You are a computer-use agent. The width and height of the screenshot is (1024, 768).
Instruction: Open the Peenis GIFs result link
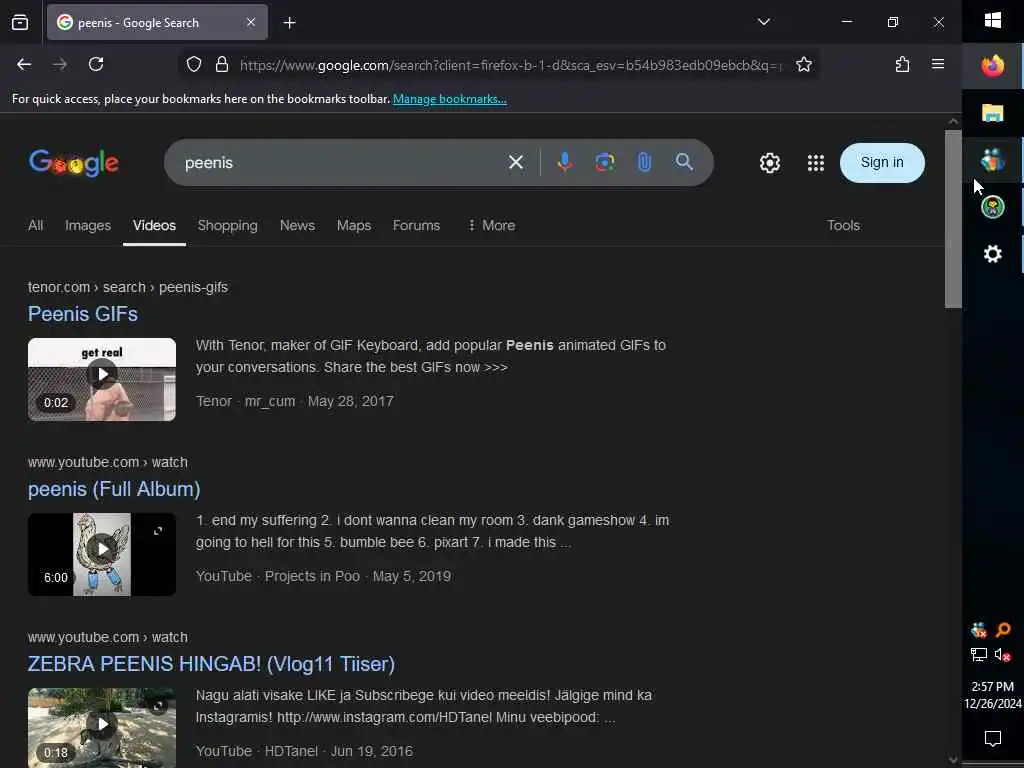(x=82, y=314)
